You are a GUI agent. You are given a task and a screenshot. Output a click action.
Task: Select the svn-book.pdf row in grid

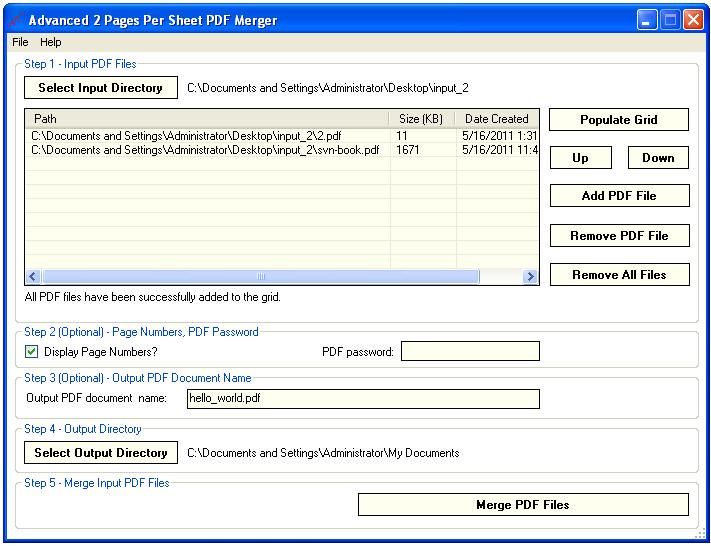point(200,150)
